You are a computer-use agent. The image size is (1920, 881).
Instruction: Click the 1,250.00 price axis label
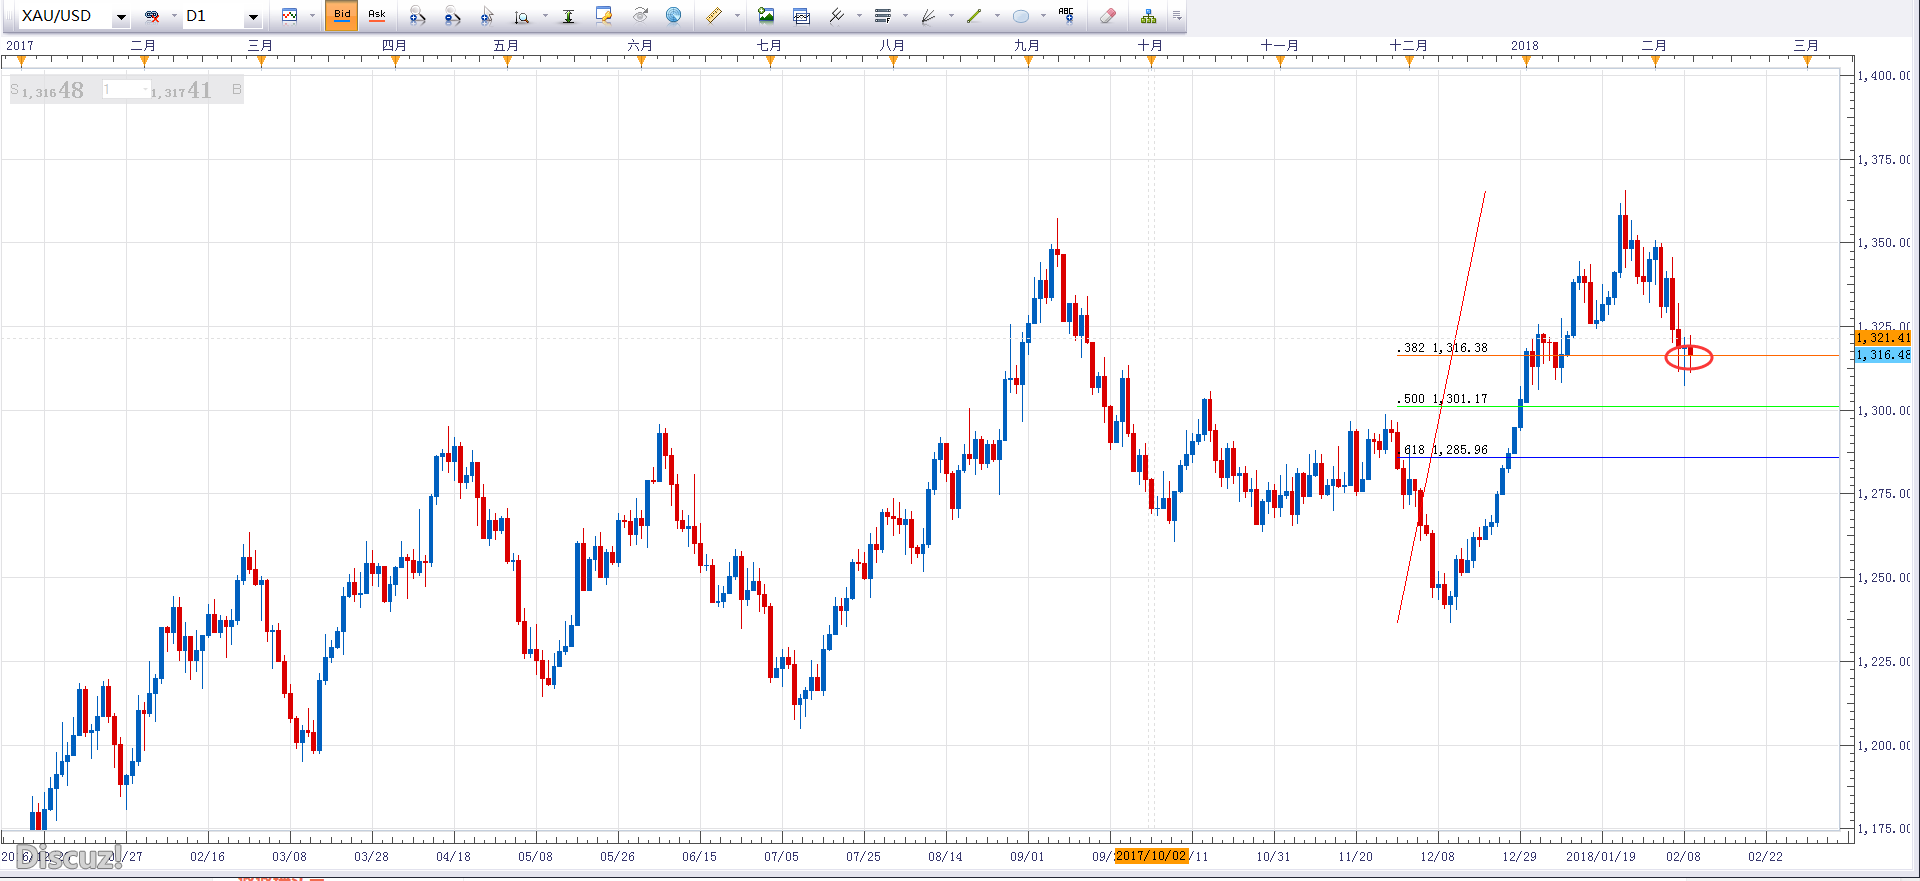coord(1884,578)
